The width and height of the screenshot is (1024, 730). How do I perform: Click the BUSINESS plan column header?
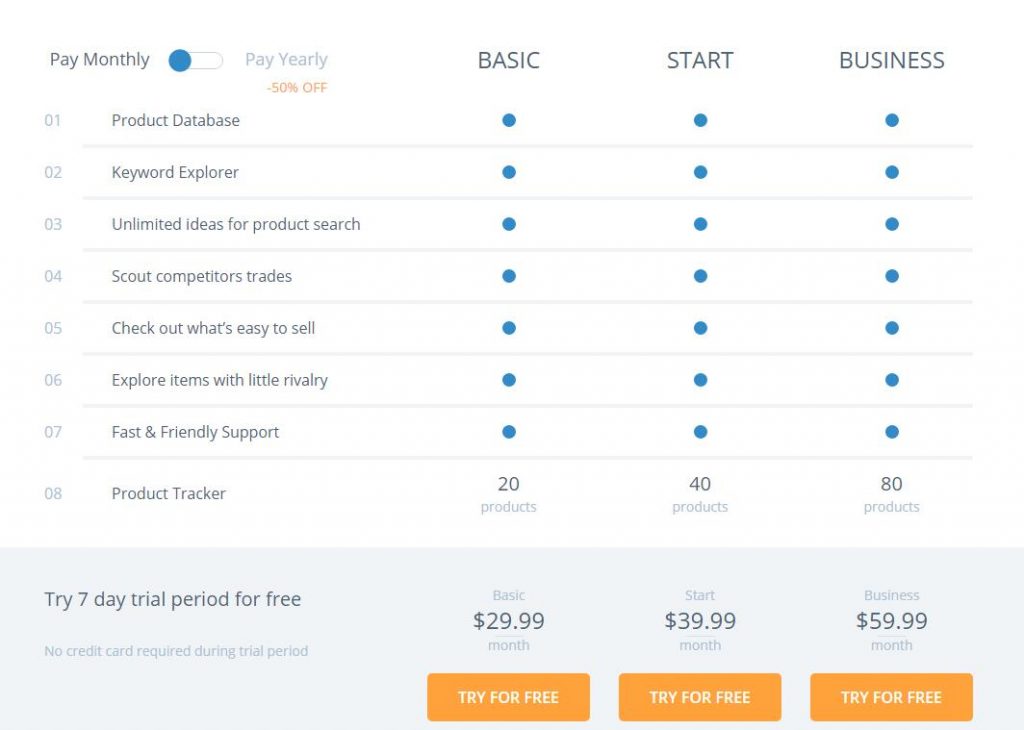pos(891,60)
